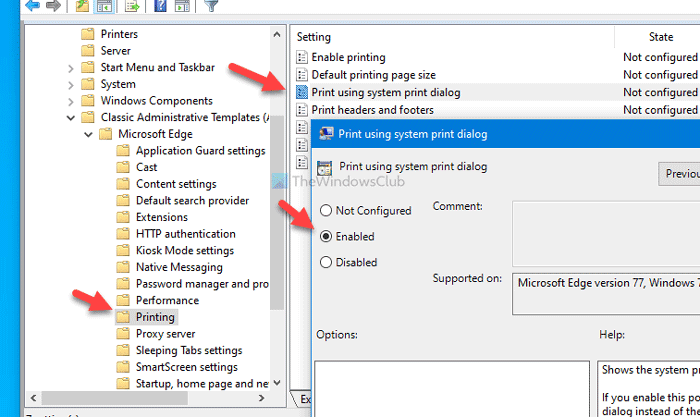This screenshot has height=417, width=700.
Task: Click the tree scrollbar up arrow
Action: (x=277, y=34)
